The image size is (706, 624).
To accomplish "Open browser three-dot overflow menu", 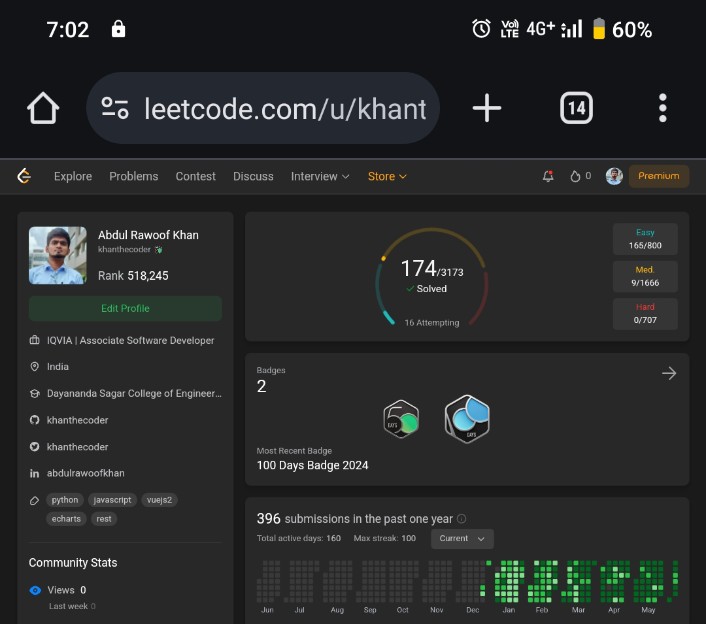I will click(x=662, y=108).
